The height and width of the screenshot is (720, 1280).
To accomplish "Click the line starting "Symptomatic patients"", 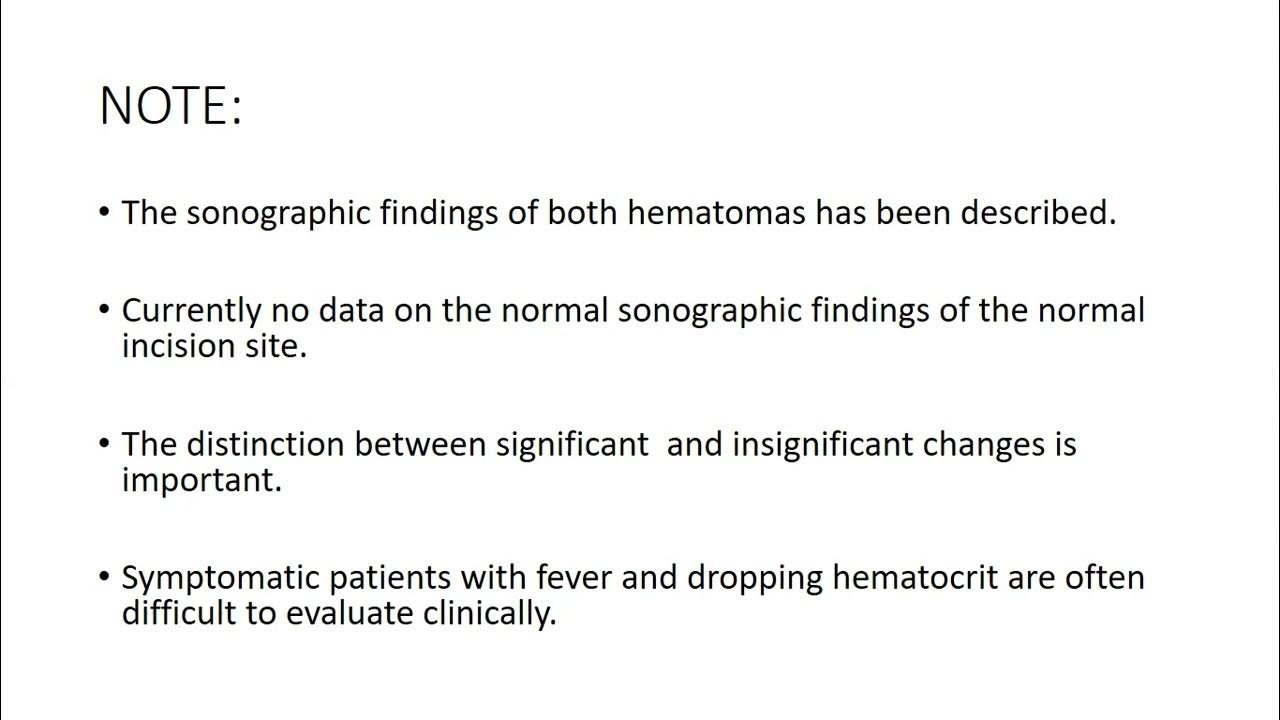I will (x=632, y=578).
